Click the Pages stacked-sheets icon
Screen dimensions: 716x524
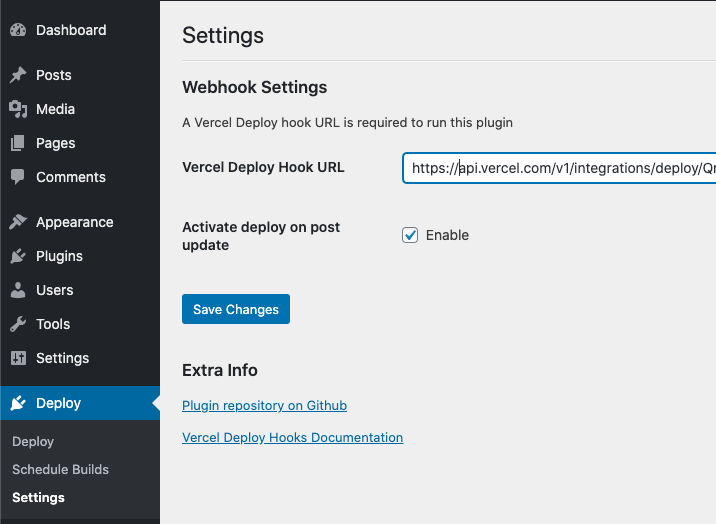(x=18, y=143)
